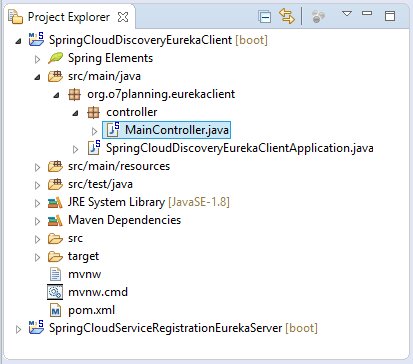
Task: Collapse the SpringCloudDiscoveryEurekaClient project
Action: [18, 41]
